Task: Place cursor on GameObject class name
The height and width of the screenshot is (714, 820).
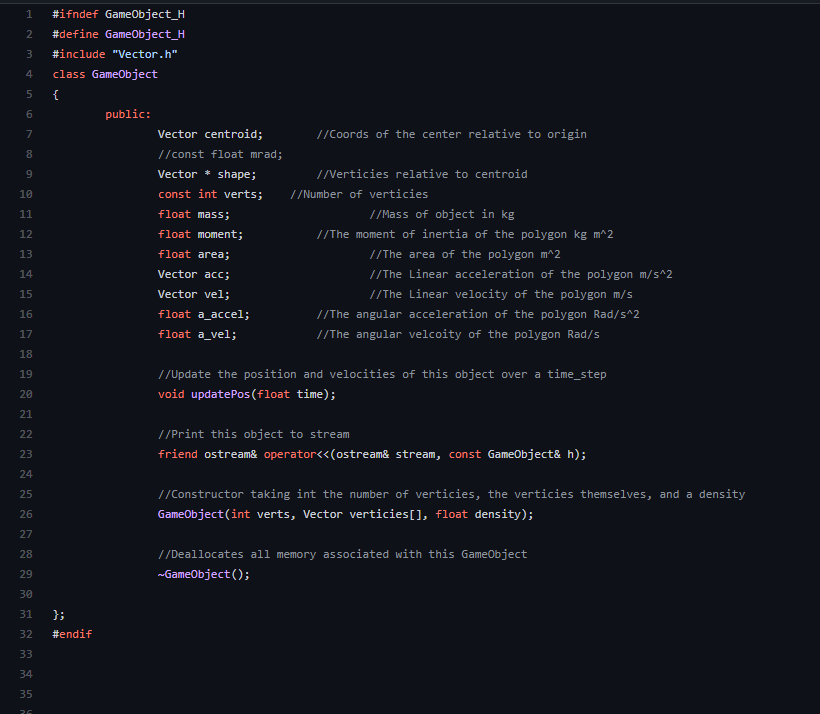Action: [x=124, y=74]
